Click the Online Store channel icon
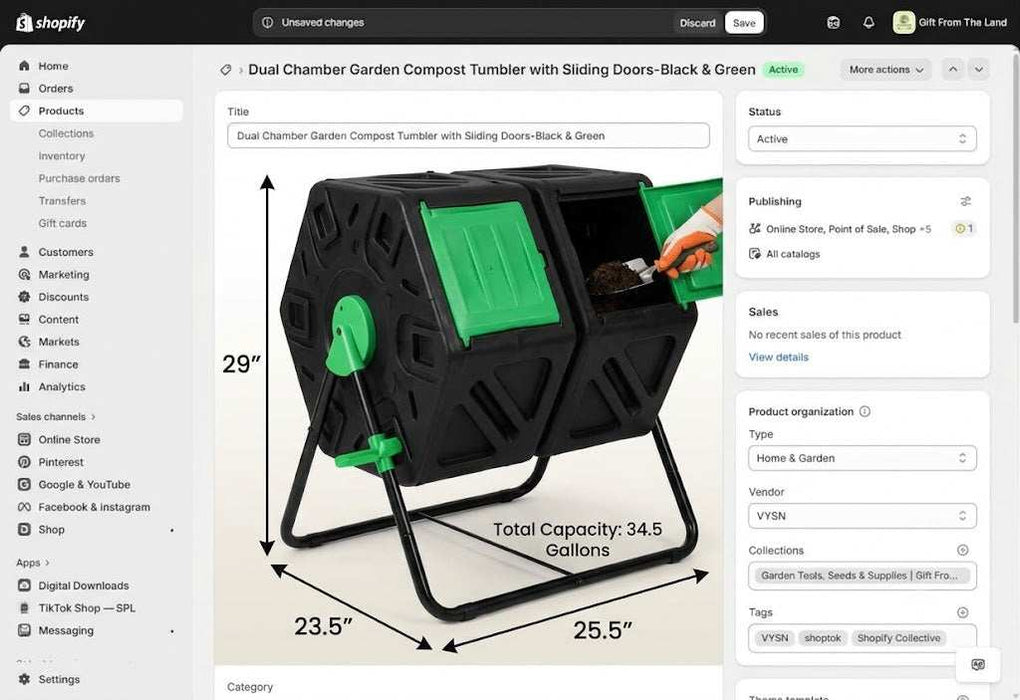Screen dimensions: 1020x700 point(24,440)
